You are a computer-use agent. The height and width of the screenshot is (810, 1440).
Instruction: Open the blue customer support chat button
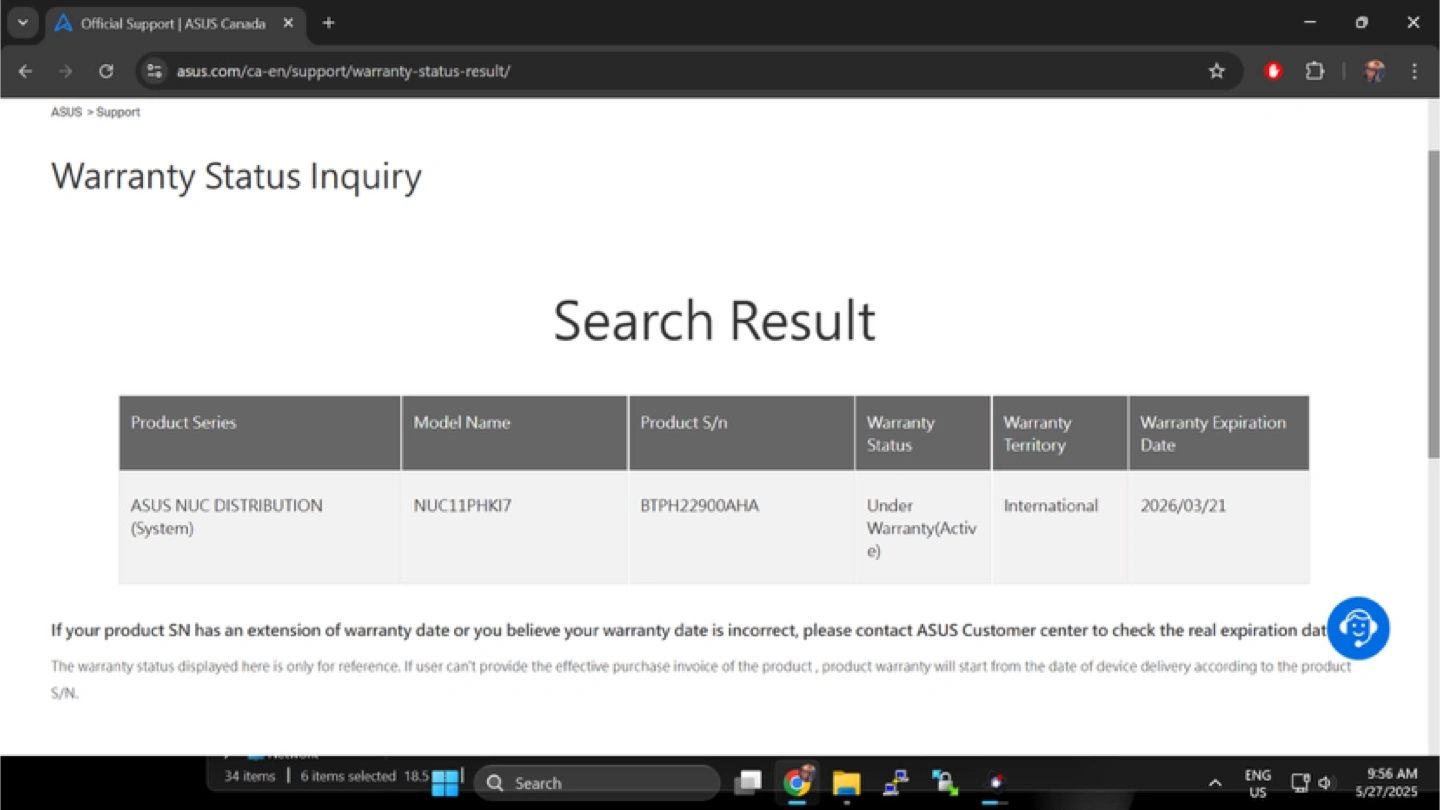tap(1358, 628)
